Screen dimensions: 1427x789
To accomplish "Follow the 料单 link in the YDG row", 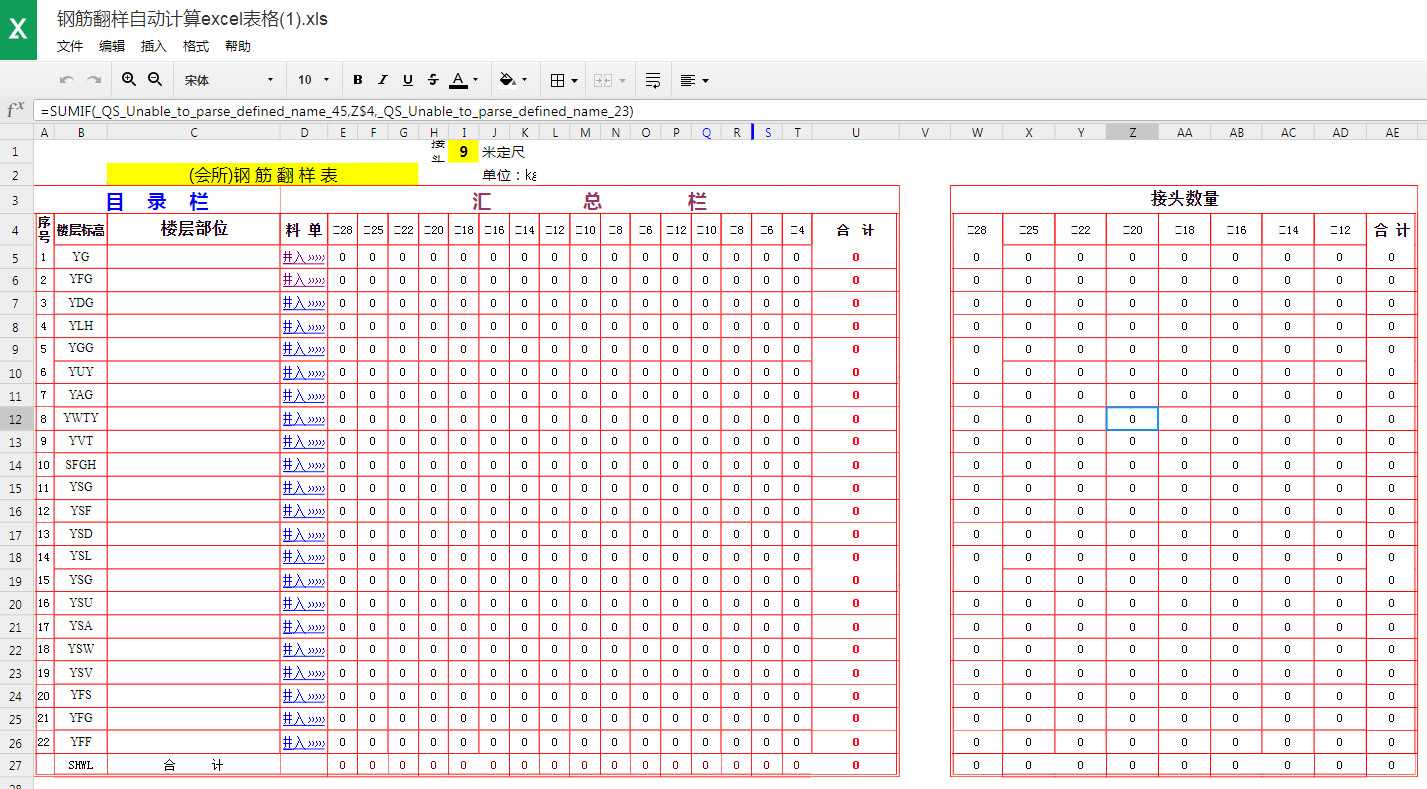I will coord(304,303).
